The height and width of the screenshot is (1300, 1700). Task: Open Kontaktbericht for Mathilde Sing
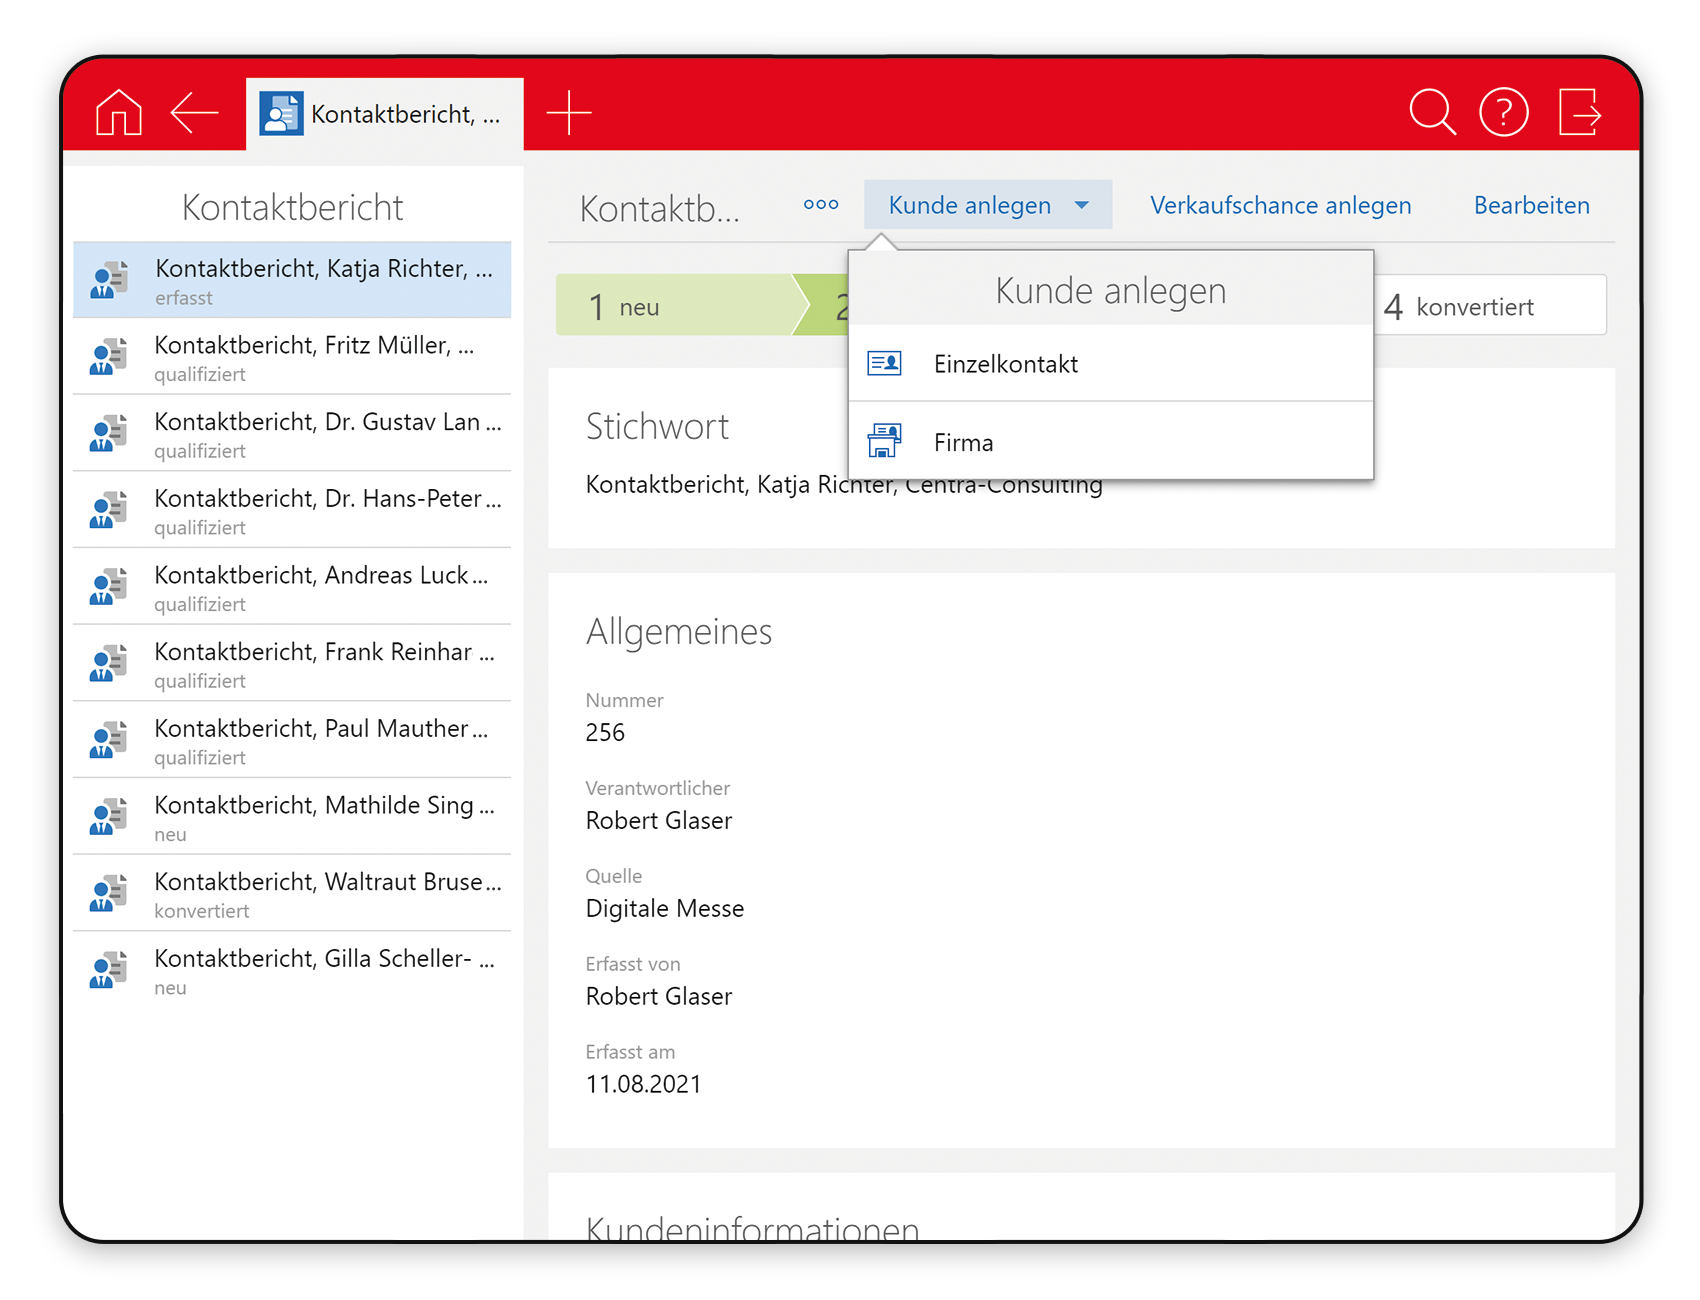(291, 816)
